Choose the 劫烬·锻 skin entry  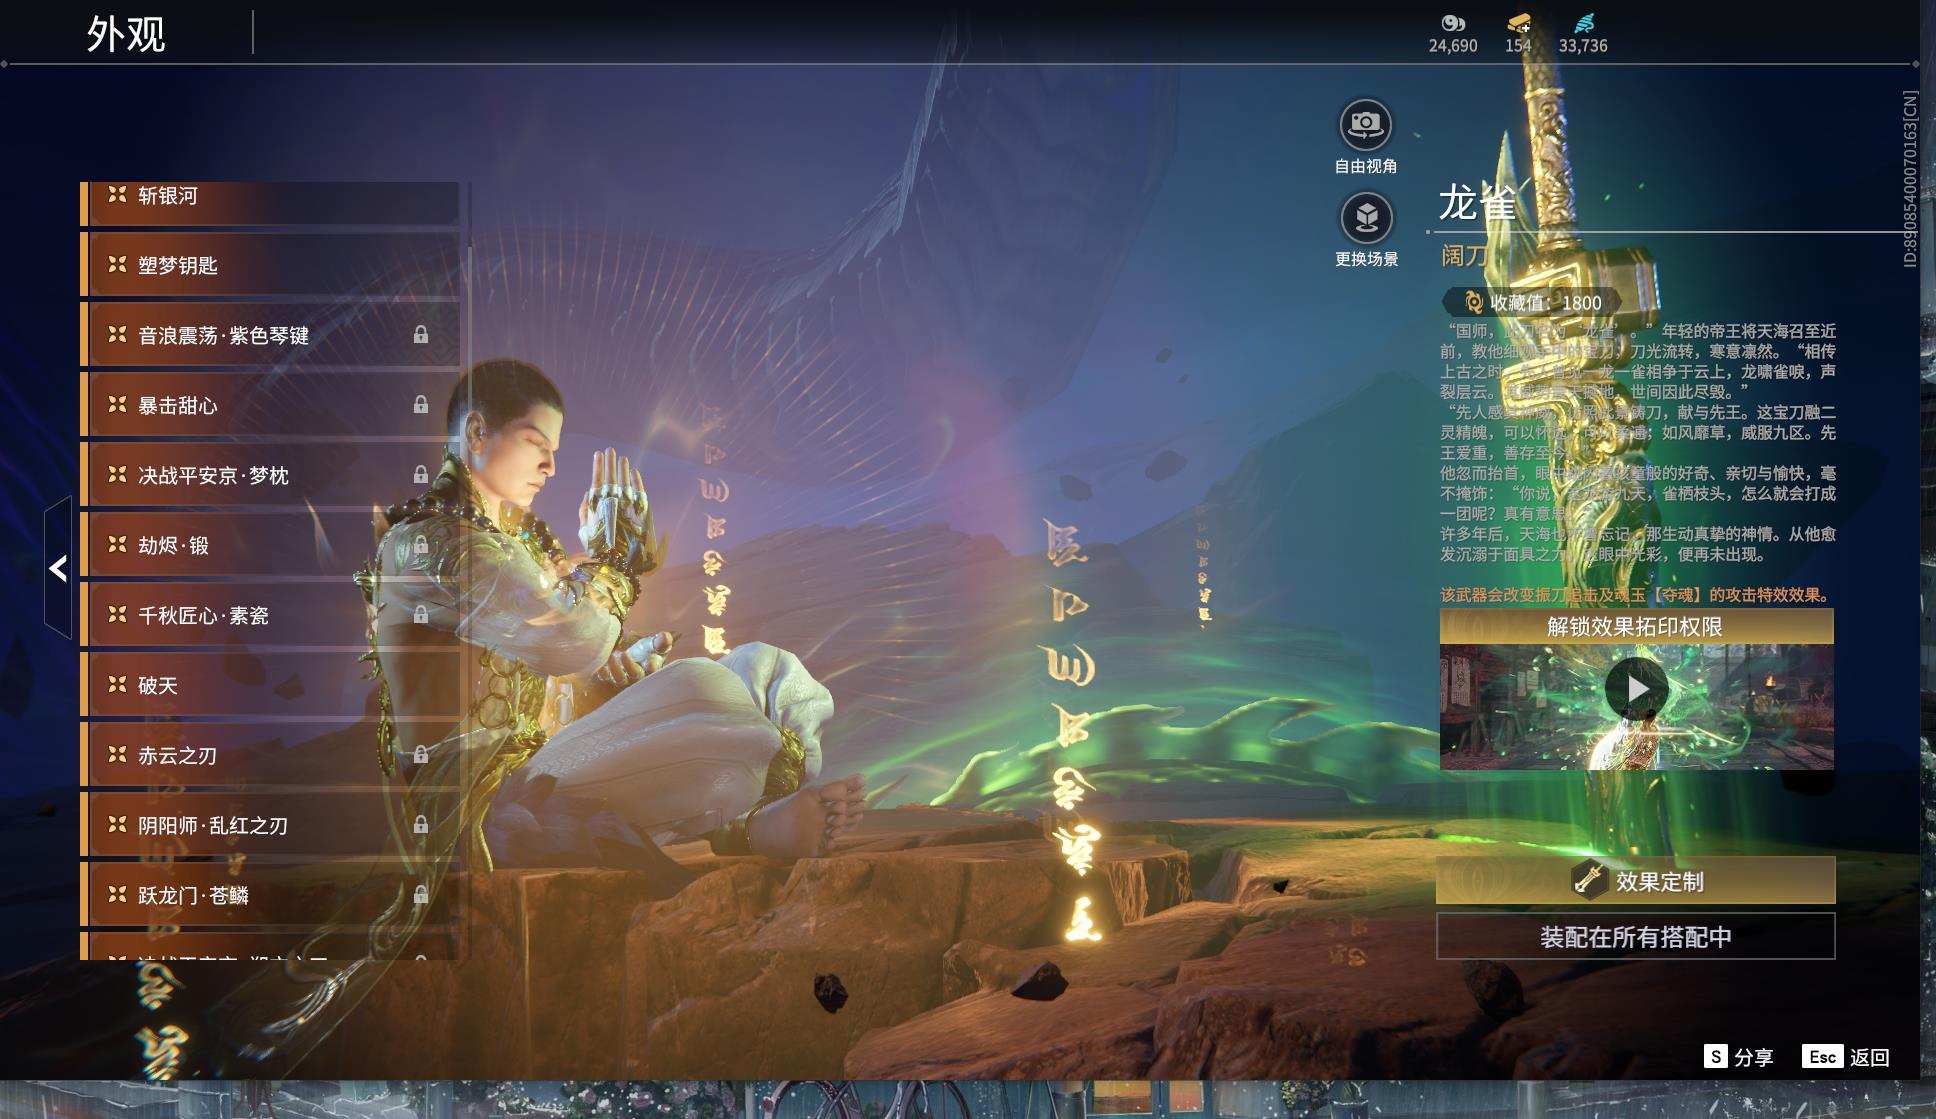270,545
